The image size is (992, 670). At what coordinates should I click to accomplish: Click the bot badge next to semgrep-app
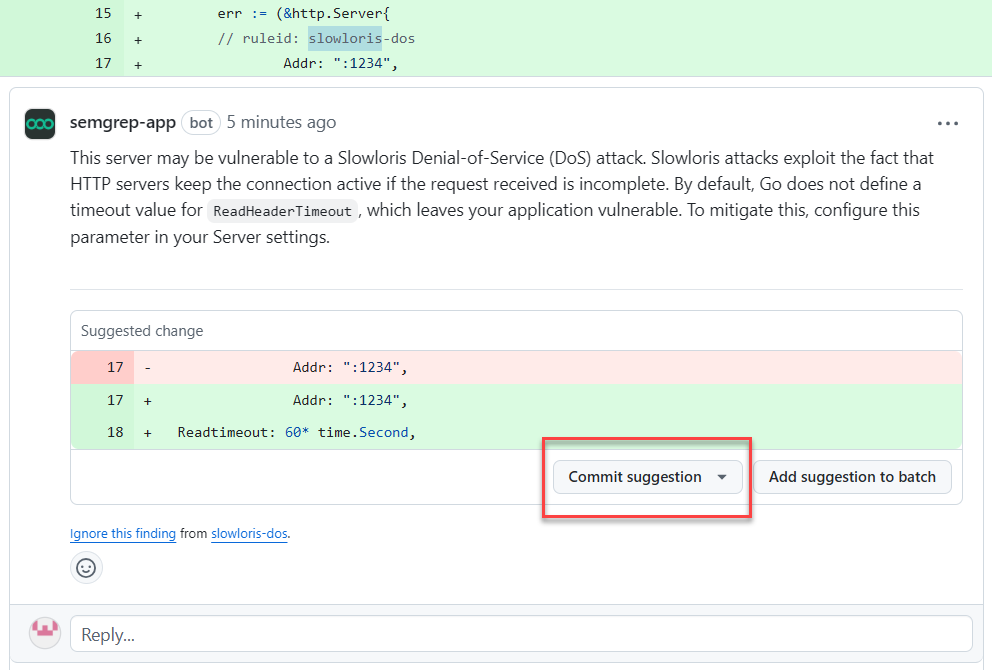[x=200, y=122]
